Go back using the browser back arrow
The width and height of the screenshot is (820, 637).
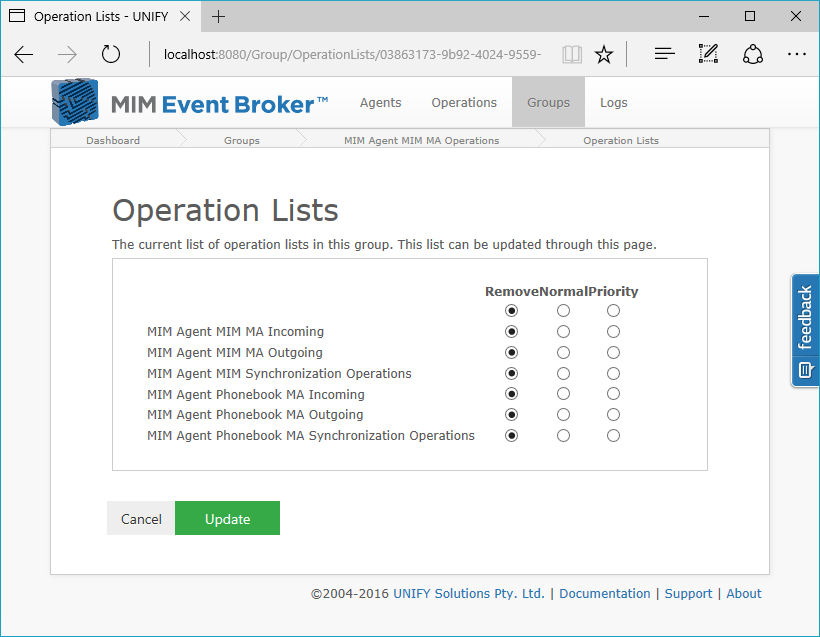(24, 54)
